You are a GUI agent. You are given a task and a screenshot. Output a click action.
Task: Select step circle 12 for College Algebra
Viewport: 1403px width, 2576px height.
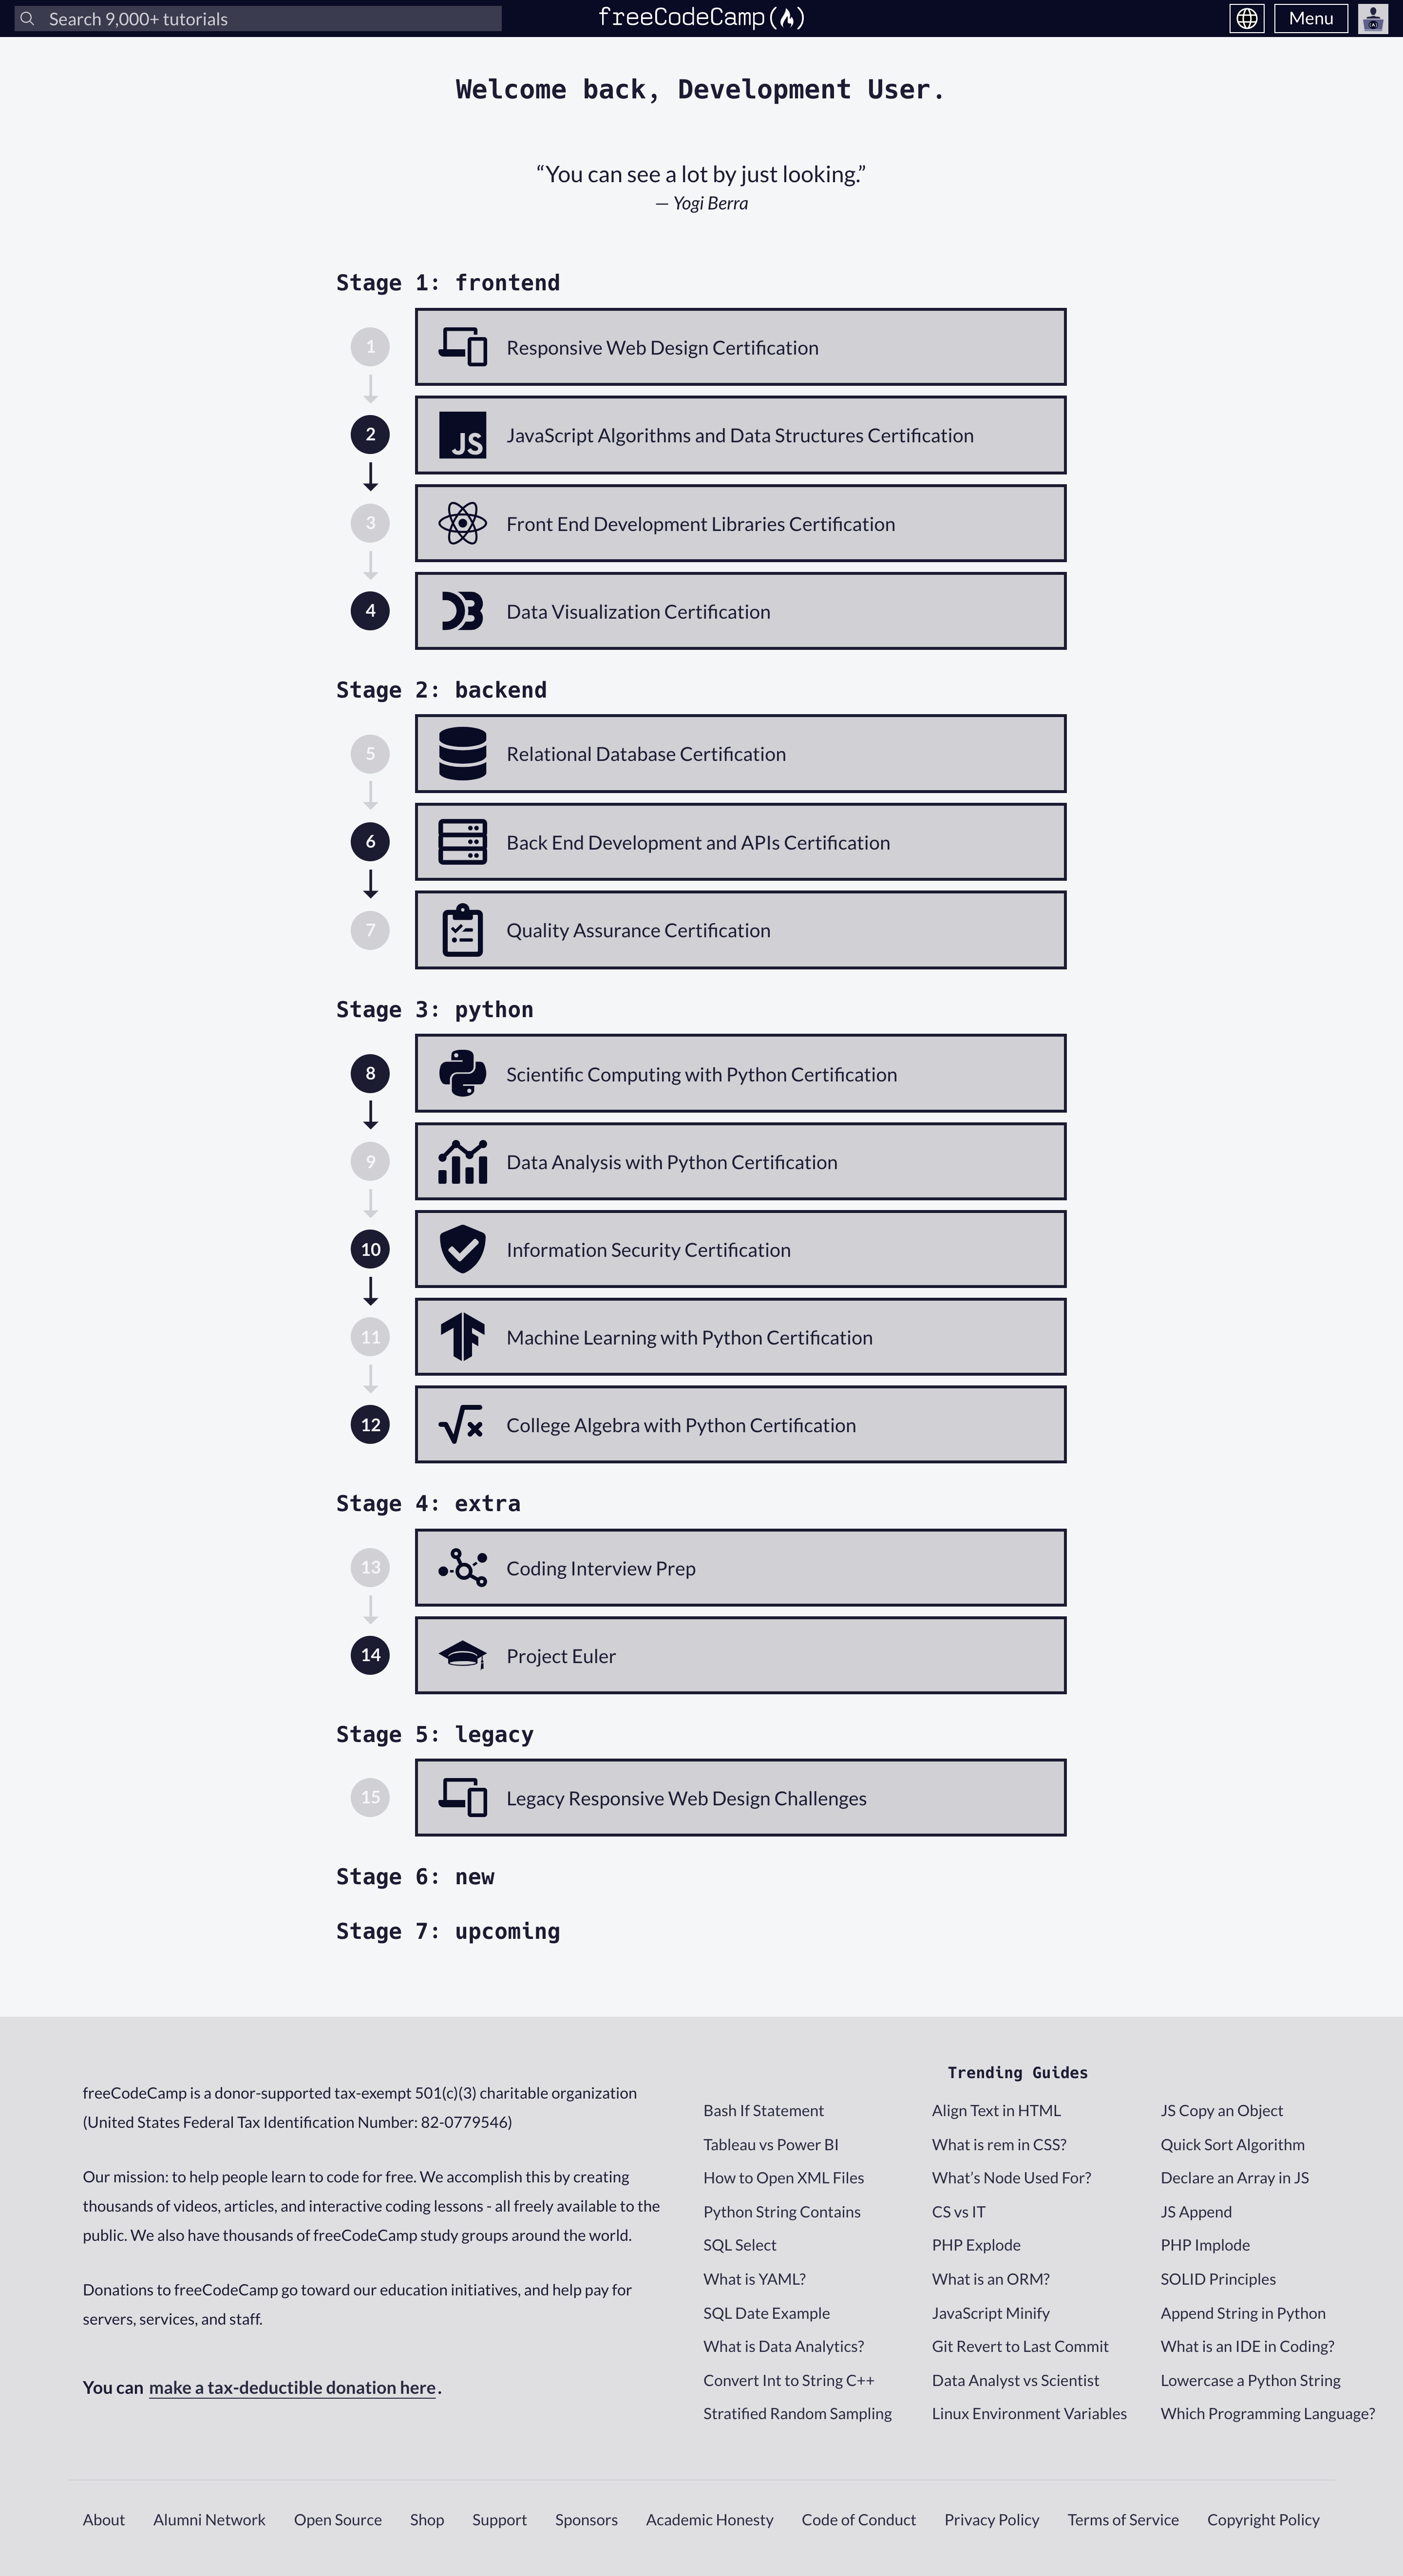click(x=370, y=1424)
